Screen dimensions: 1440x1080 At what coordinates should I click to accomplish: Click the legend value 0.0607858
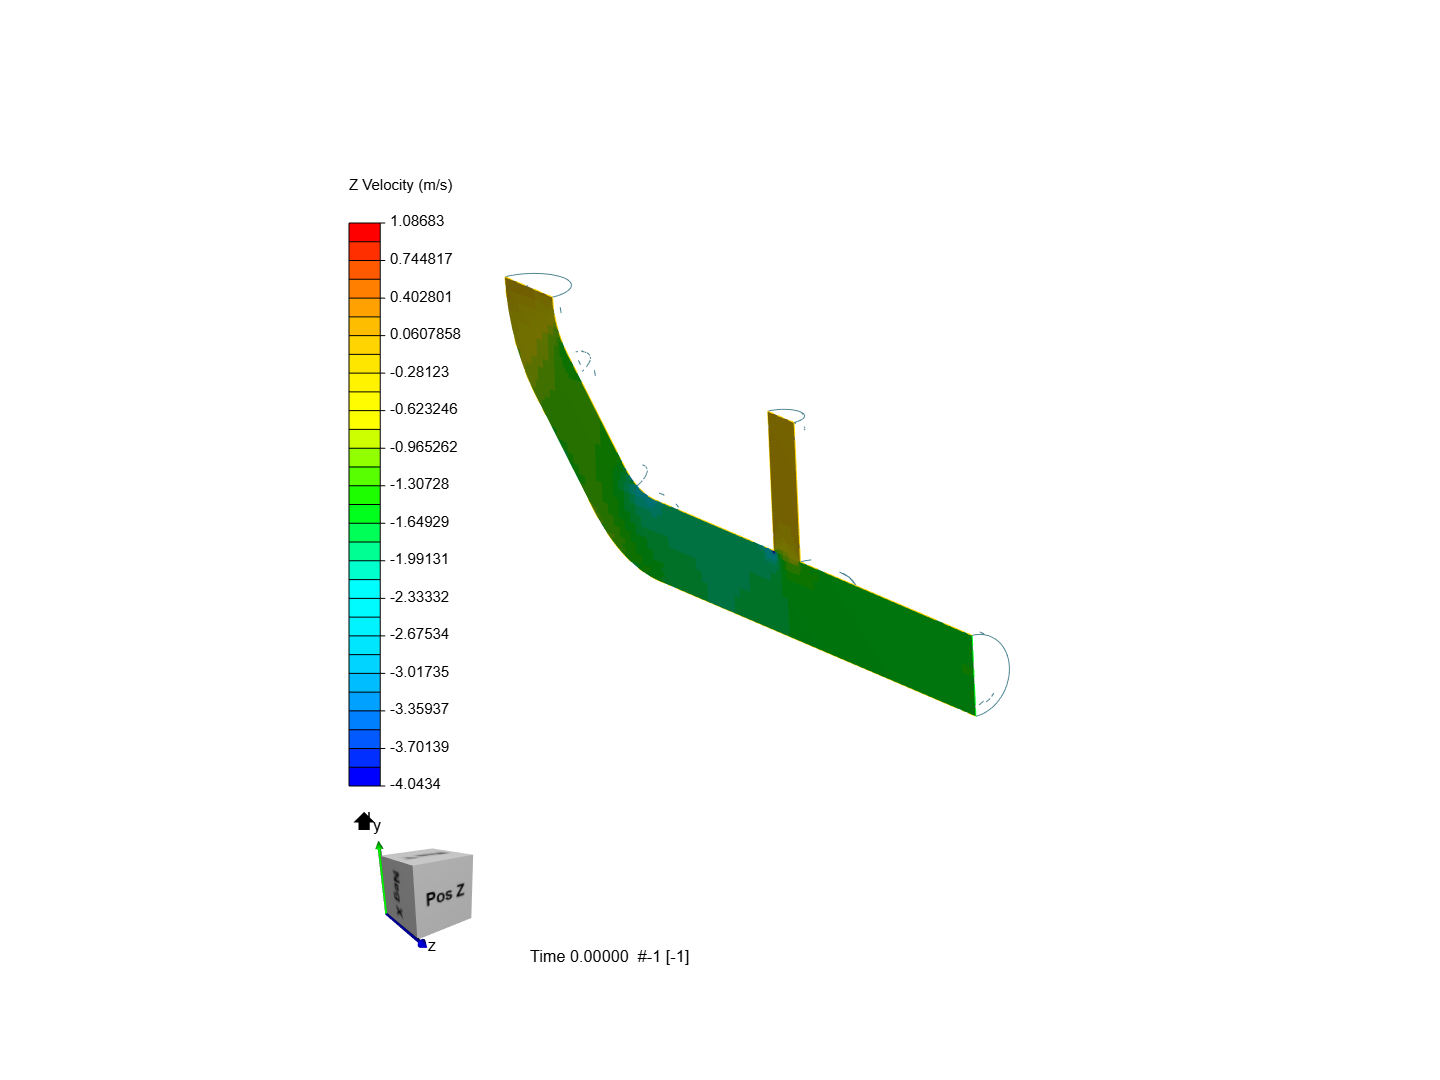425,334
